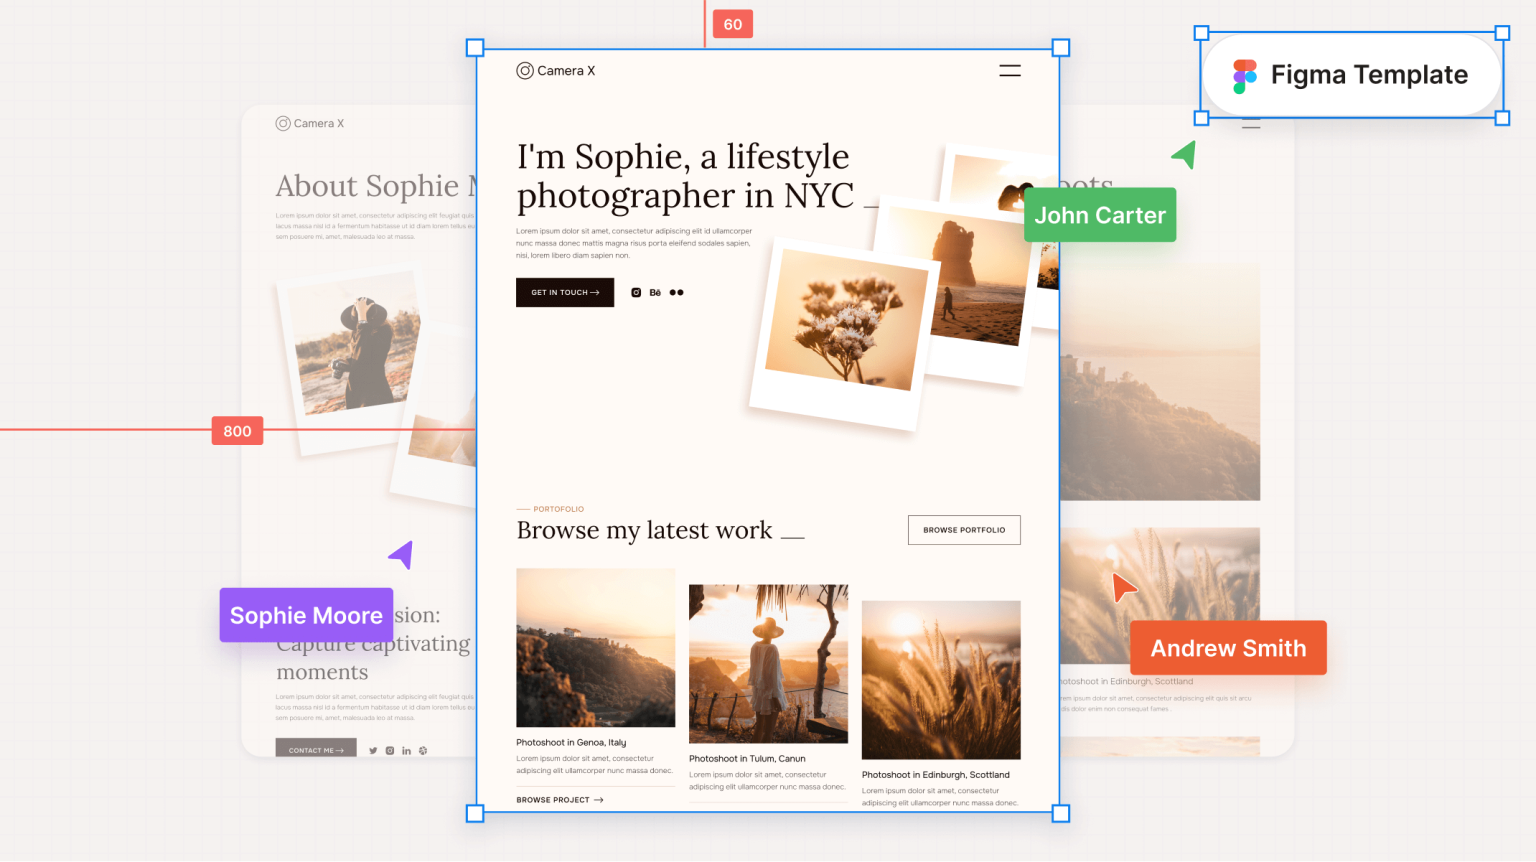Click the Camera X logo icon
Image resolution: width=1536 pixels, height=862 pixels.
(x=523, y=71)
